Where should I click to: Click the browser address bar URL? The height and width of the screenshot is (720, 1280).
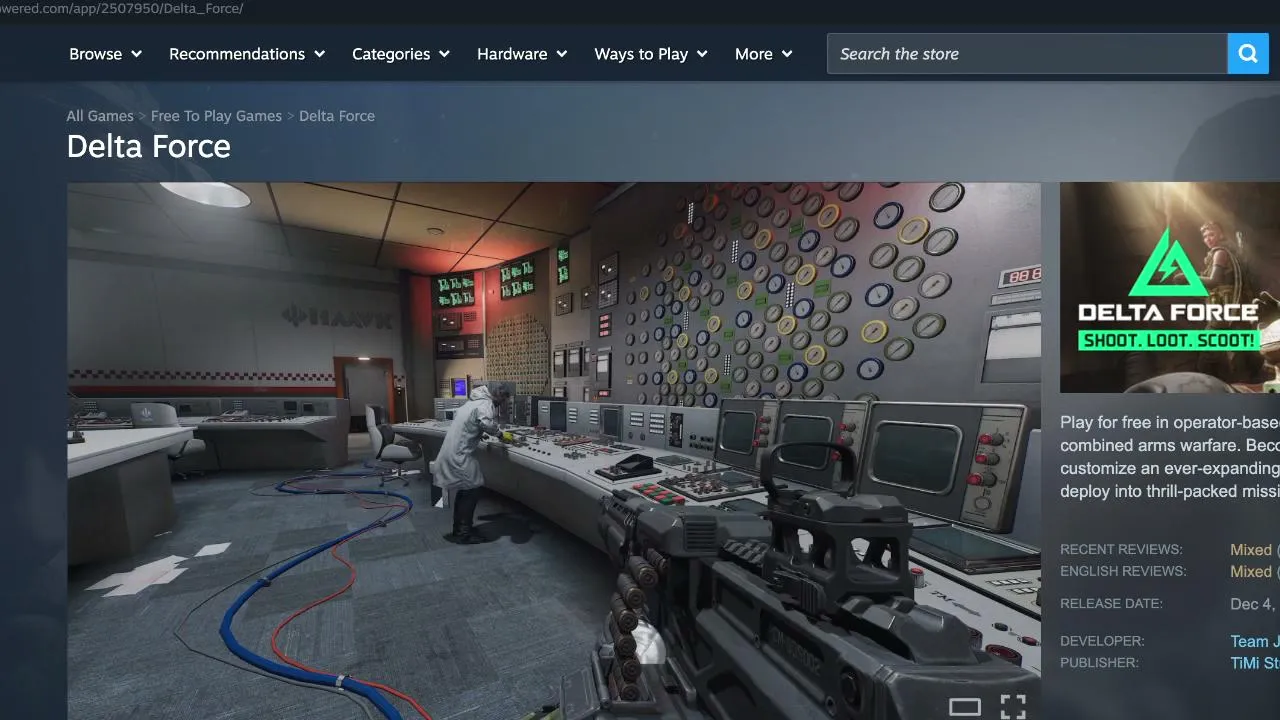click(x=122, y=9)
